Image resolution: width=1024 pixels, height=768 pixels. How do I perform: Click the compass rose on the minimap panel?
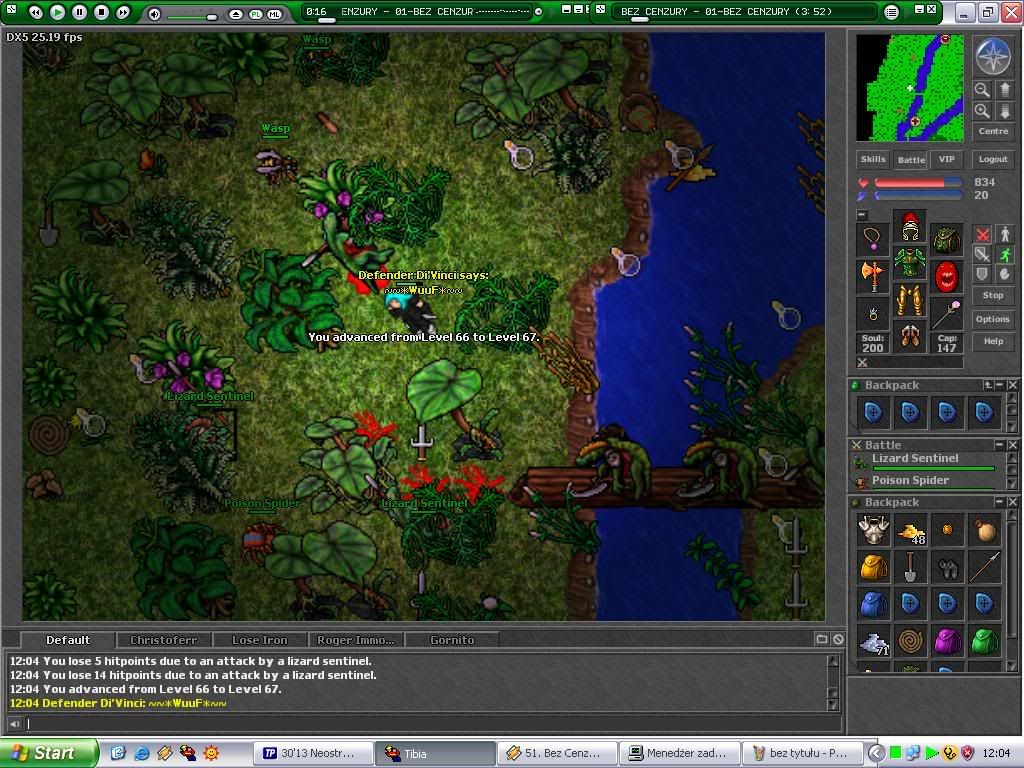(993, 56)
